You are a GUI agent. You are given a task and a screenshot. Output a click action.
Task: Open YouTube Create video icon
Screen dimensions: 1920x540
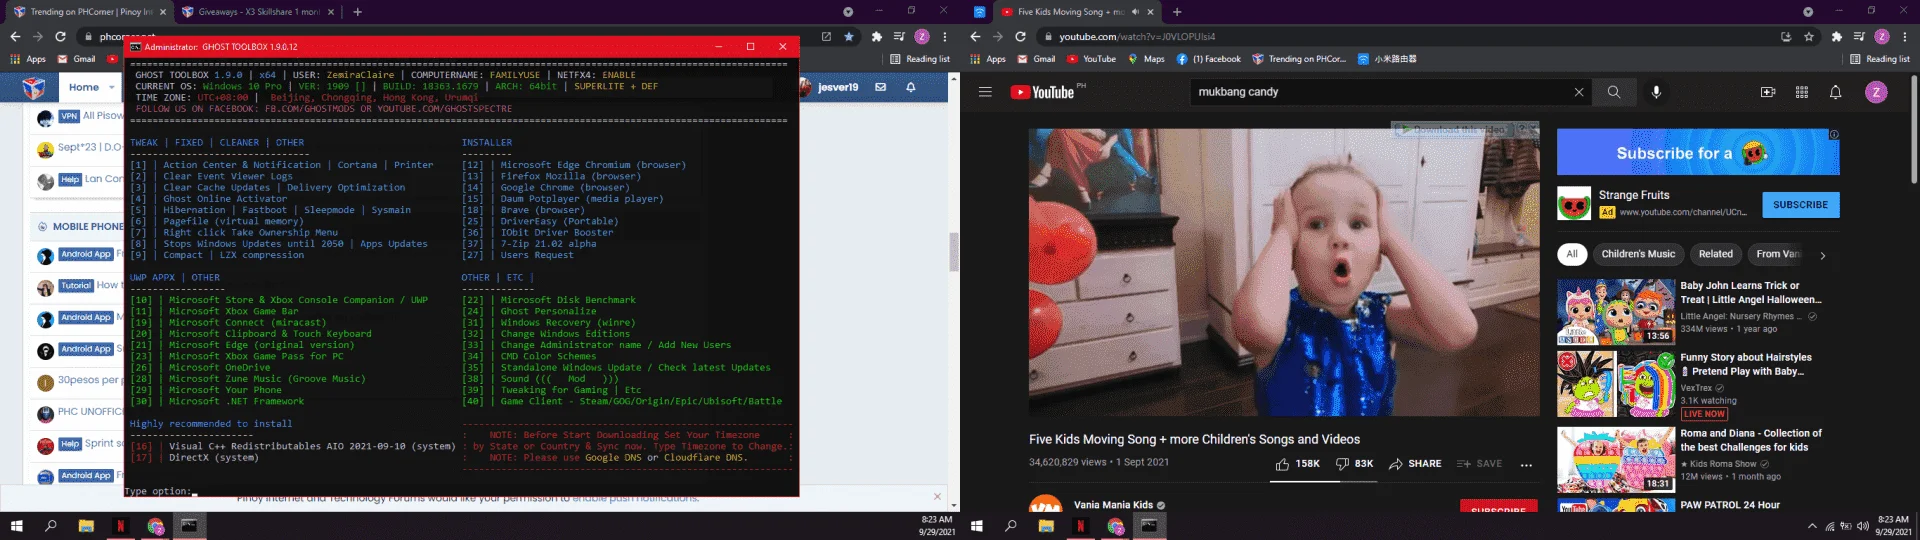(1768, 92)
